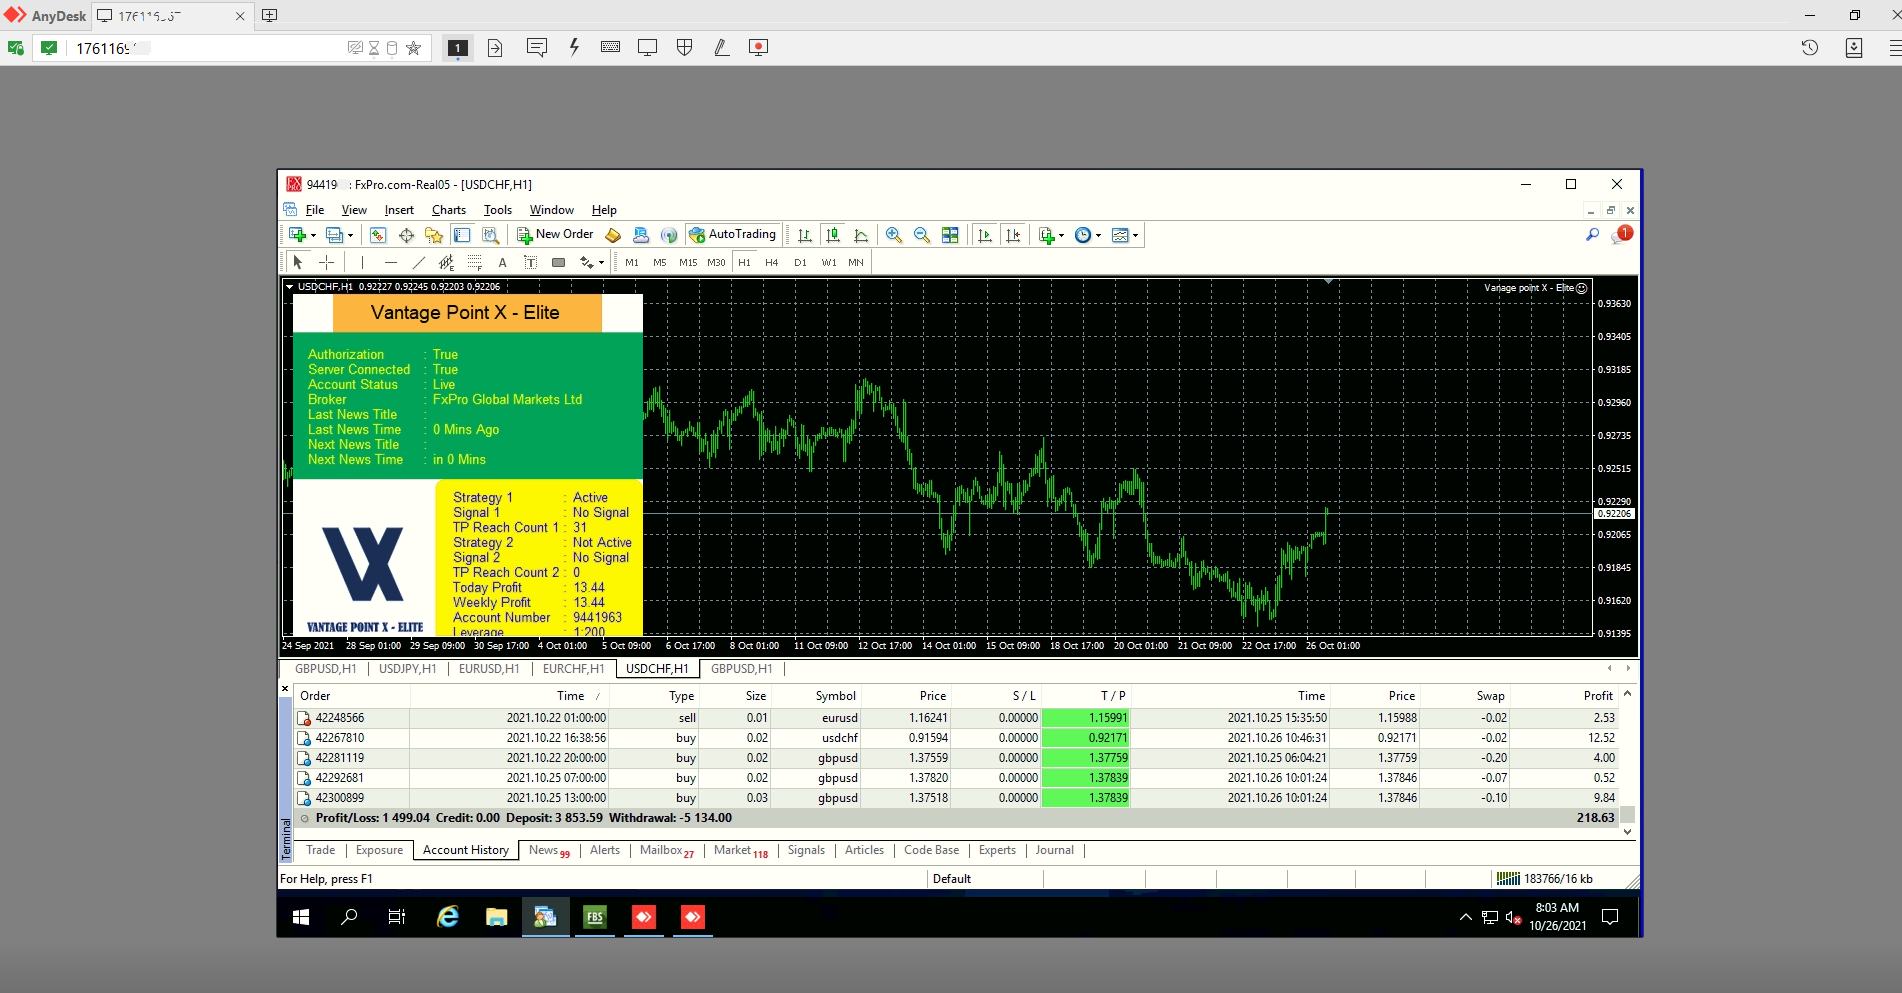Open Windows Start button in remote desktop
This screenshot has height=993, width=1902.
pyautogui.click(x=301, y=917)
